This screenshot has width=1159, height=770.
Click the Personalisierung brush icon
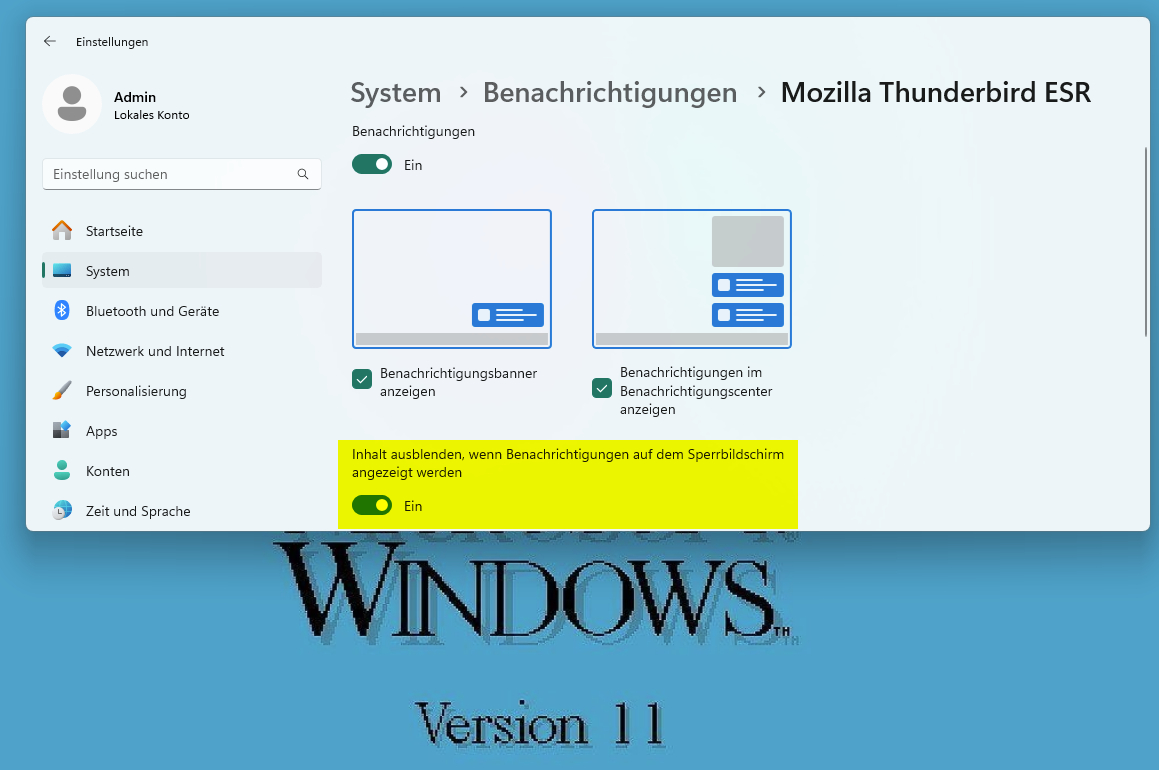tap(62, 390)
